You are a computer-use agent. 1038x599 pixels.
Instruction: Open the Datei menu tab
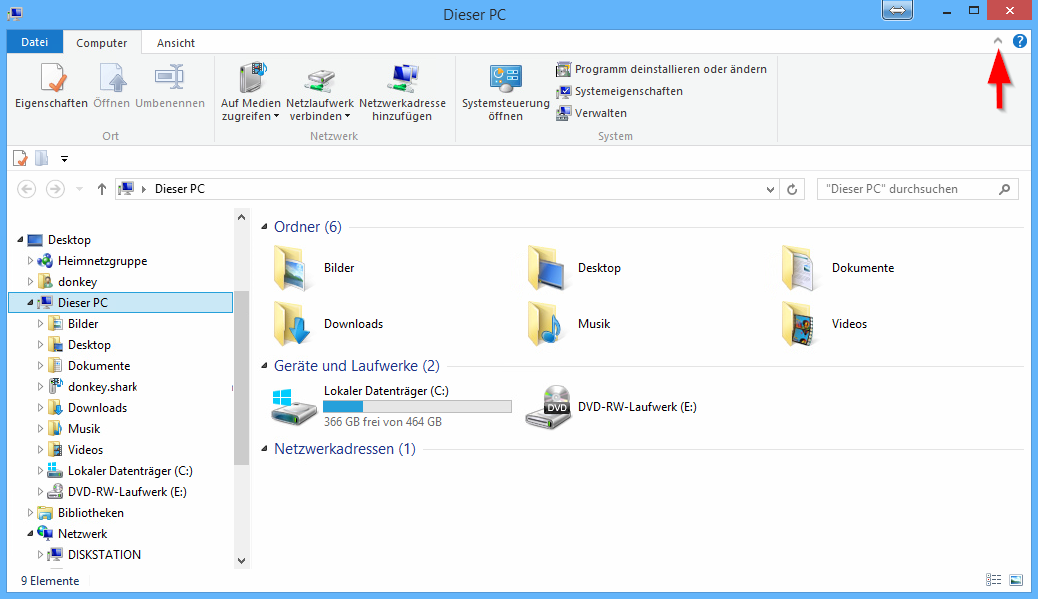34,43
